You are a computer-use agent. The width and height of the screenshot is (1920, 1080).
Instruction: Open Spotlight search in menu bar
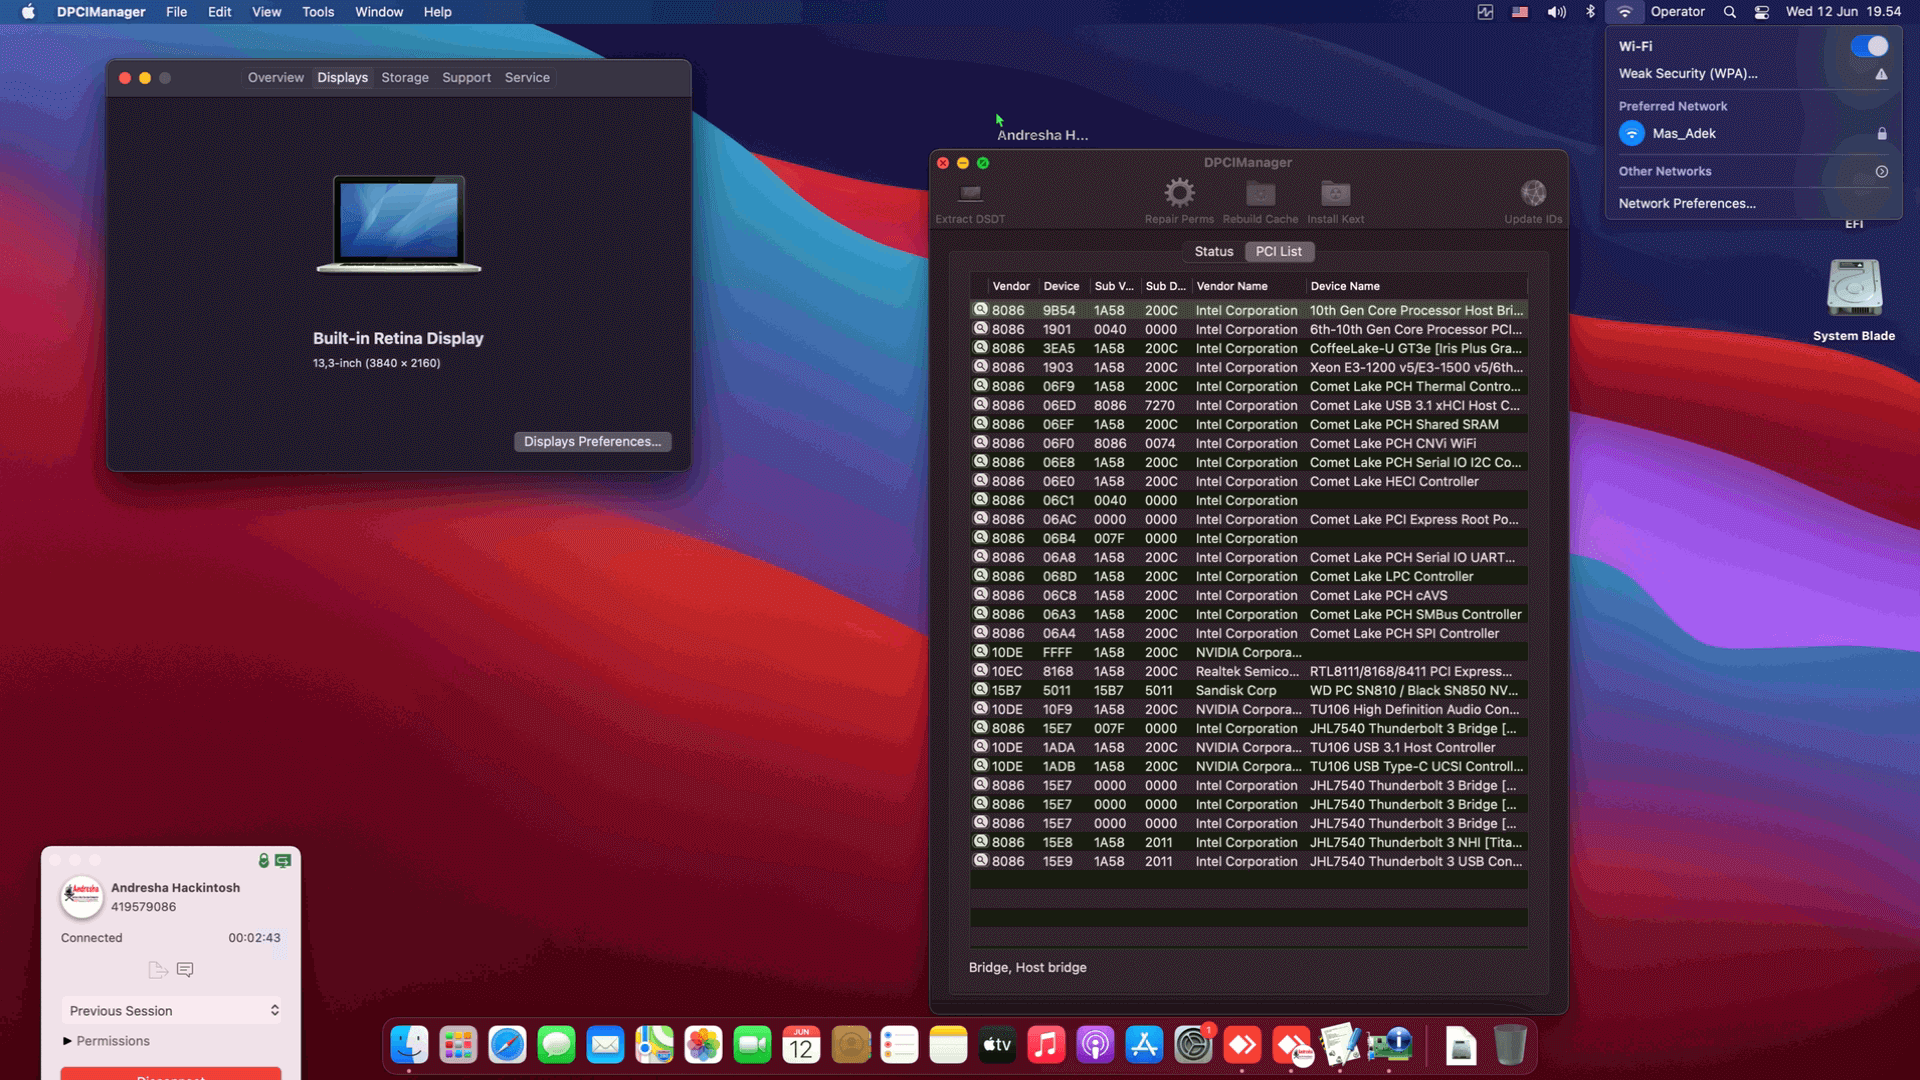(1729, 12)
